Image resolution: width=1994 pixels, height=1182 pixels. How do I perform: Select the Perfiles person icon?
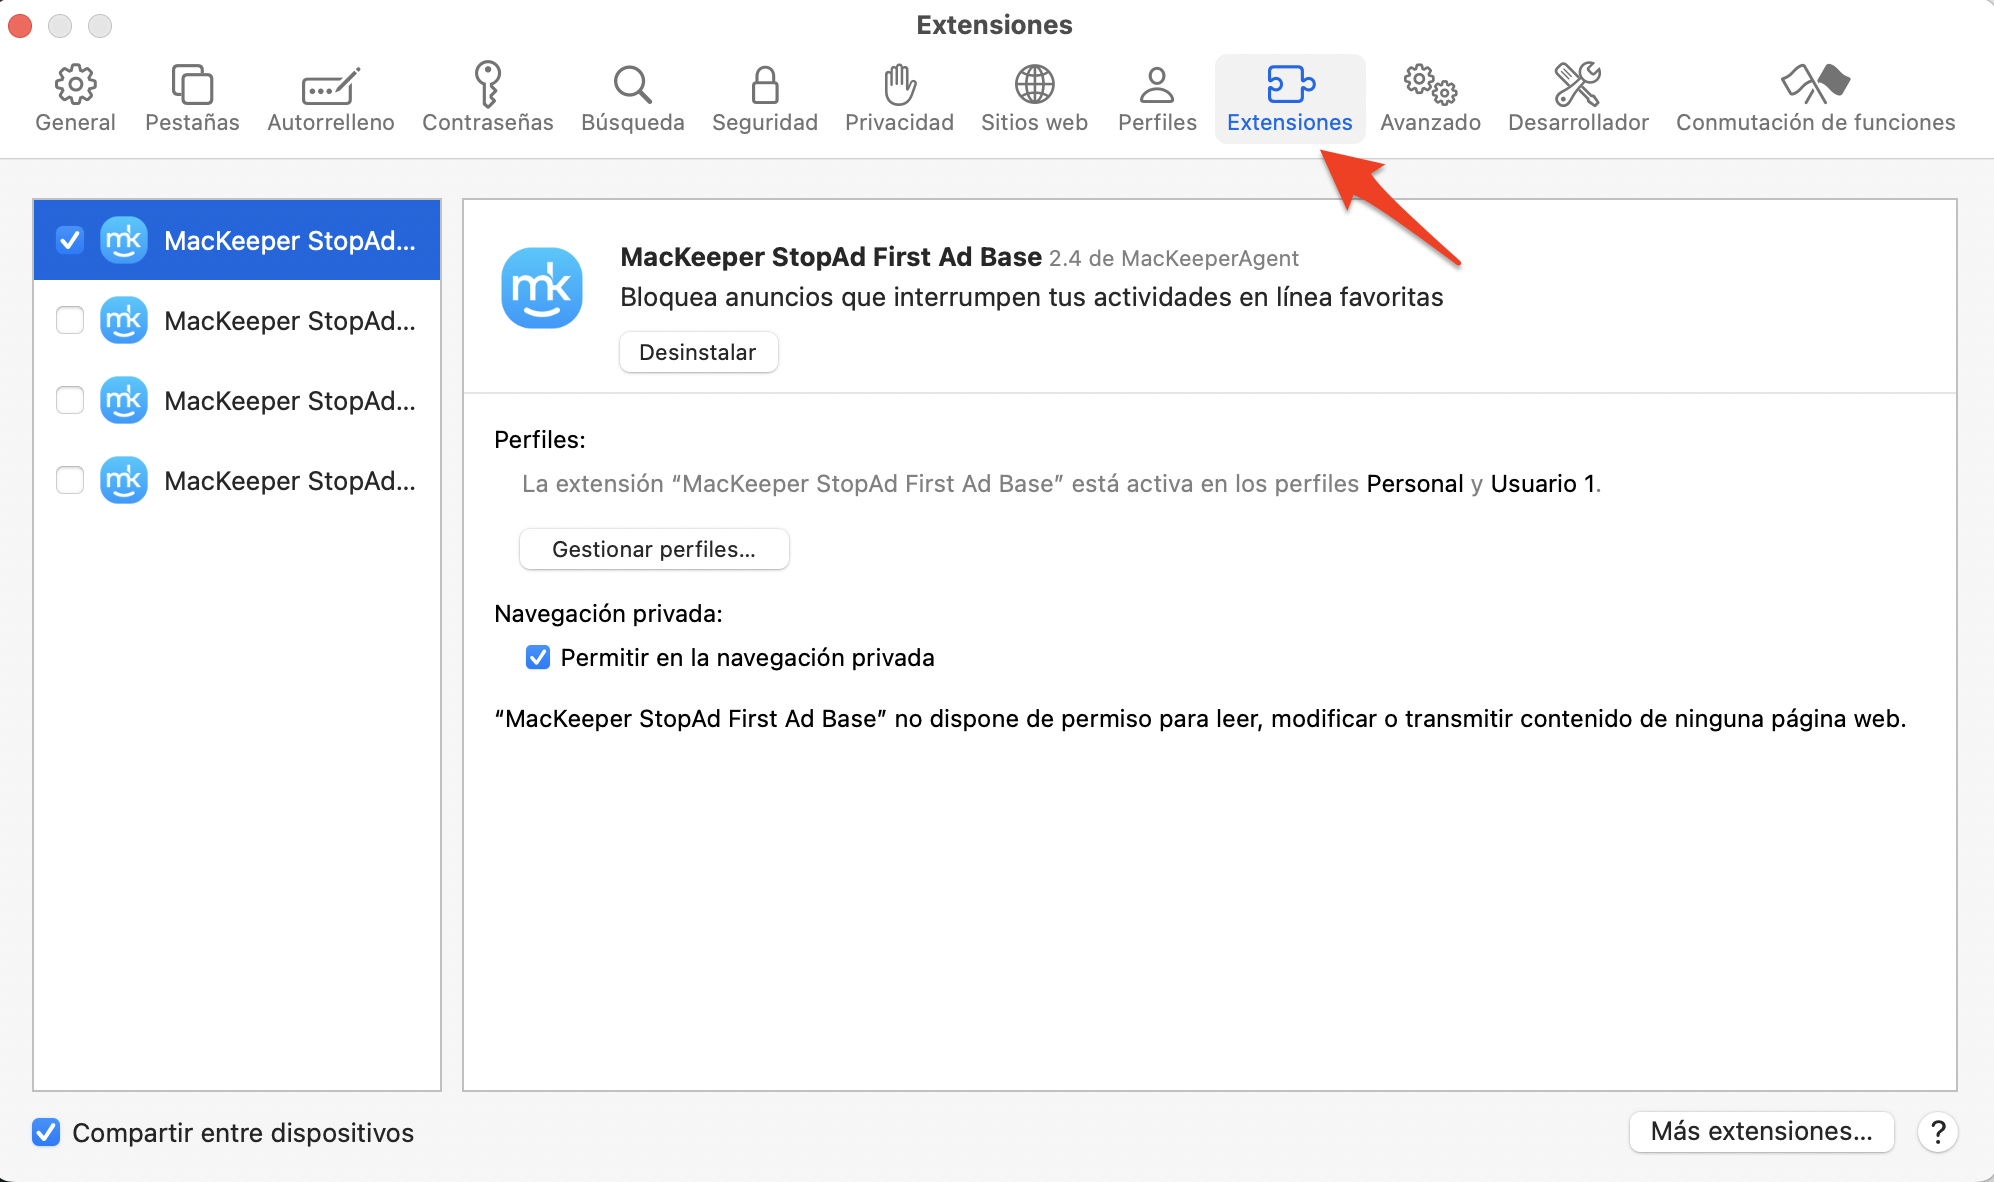click(x=1157, y=85)
